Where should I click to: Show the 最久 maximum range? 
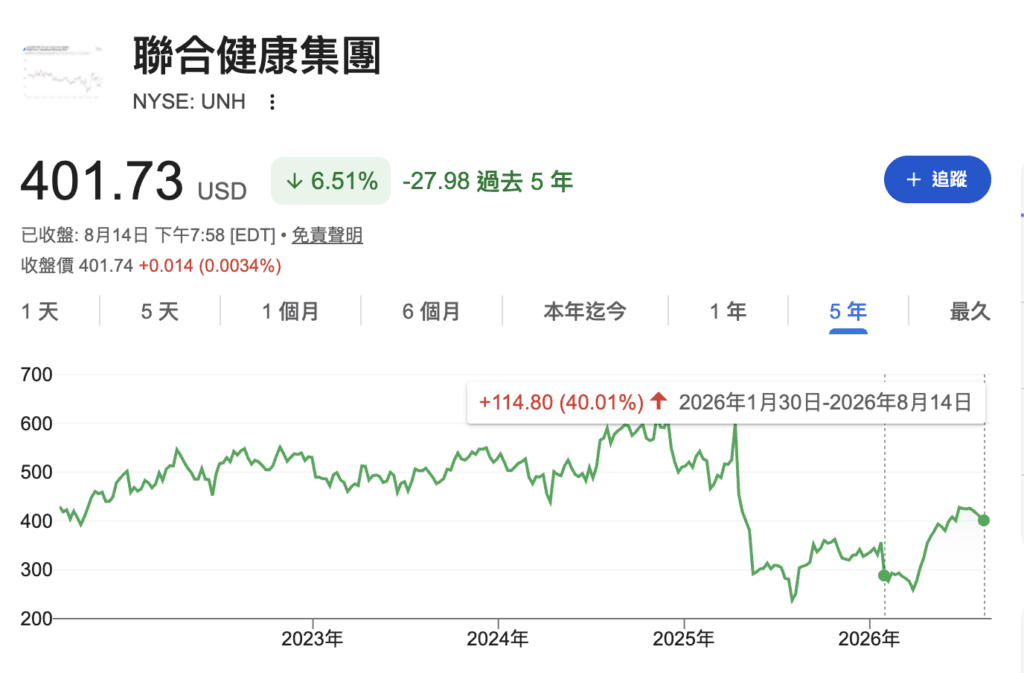tap(970, 311)
